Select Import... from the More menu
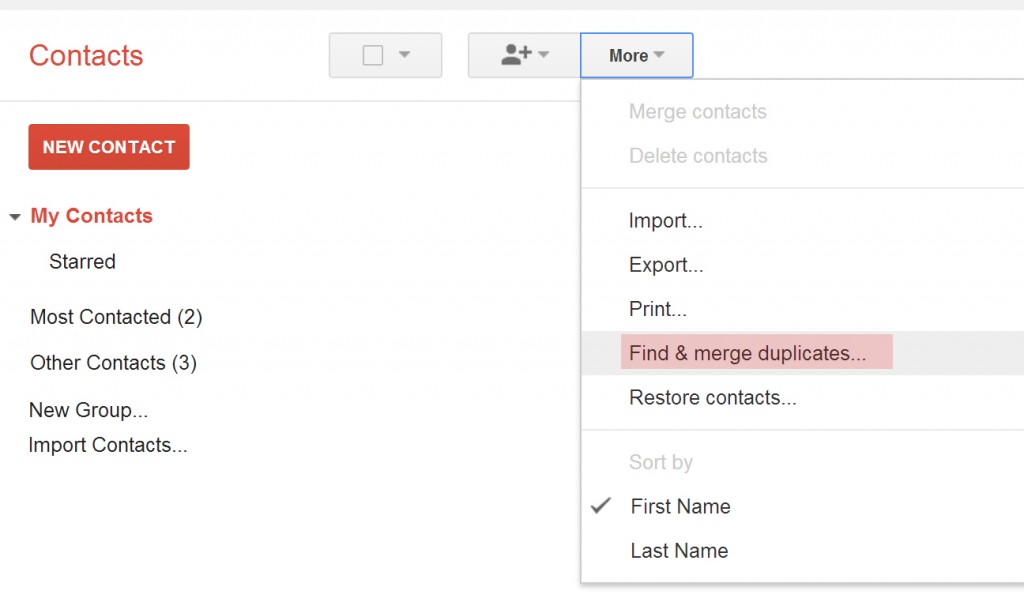Image resolution: width=1024 pixels, height=602 pixels. tap(665, 221)
